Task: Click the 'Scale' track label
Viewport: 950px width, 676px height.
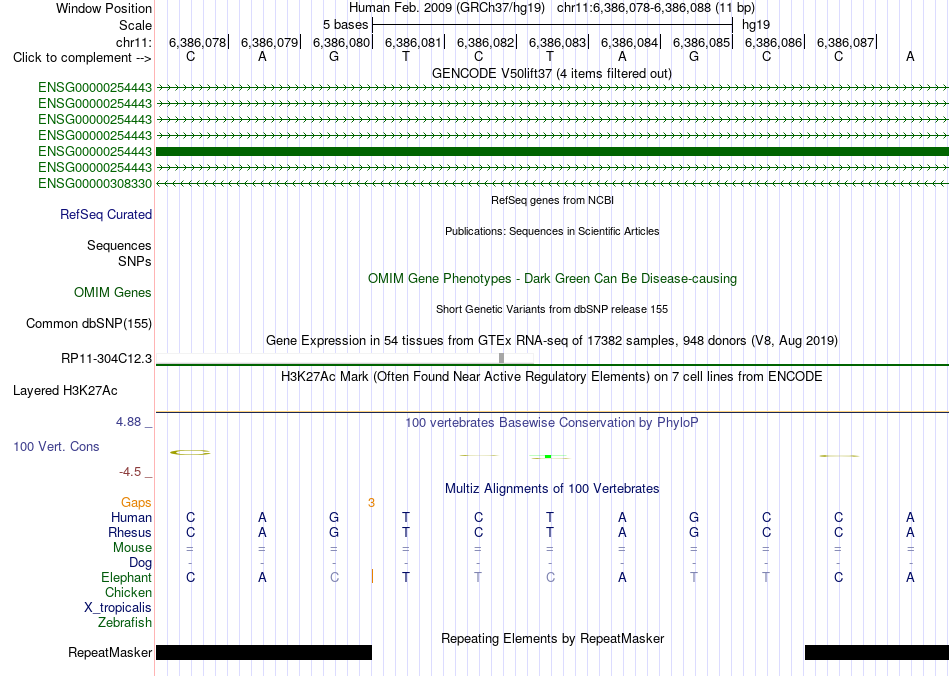Action: pyautogui.click(x=135, y=25)
